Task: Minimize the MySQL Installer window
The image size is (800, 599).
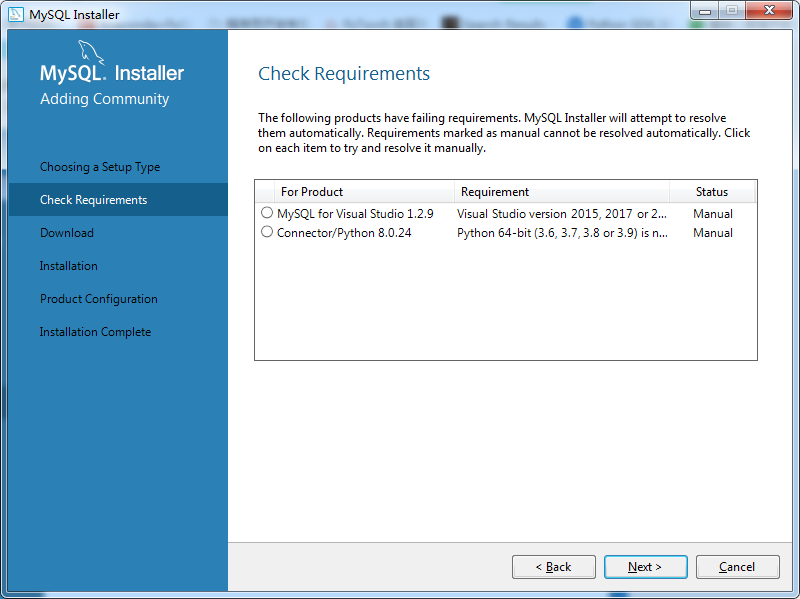Action: click(705, 11)
